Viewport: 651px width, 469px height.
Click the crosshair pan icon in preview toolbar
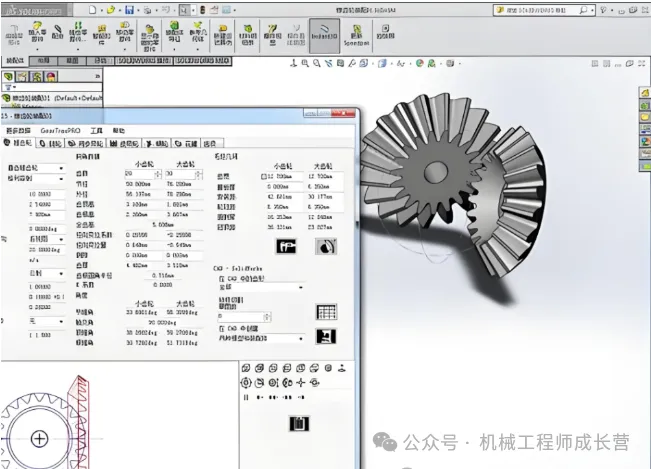(301, 383)
